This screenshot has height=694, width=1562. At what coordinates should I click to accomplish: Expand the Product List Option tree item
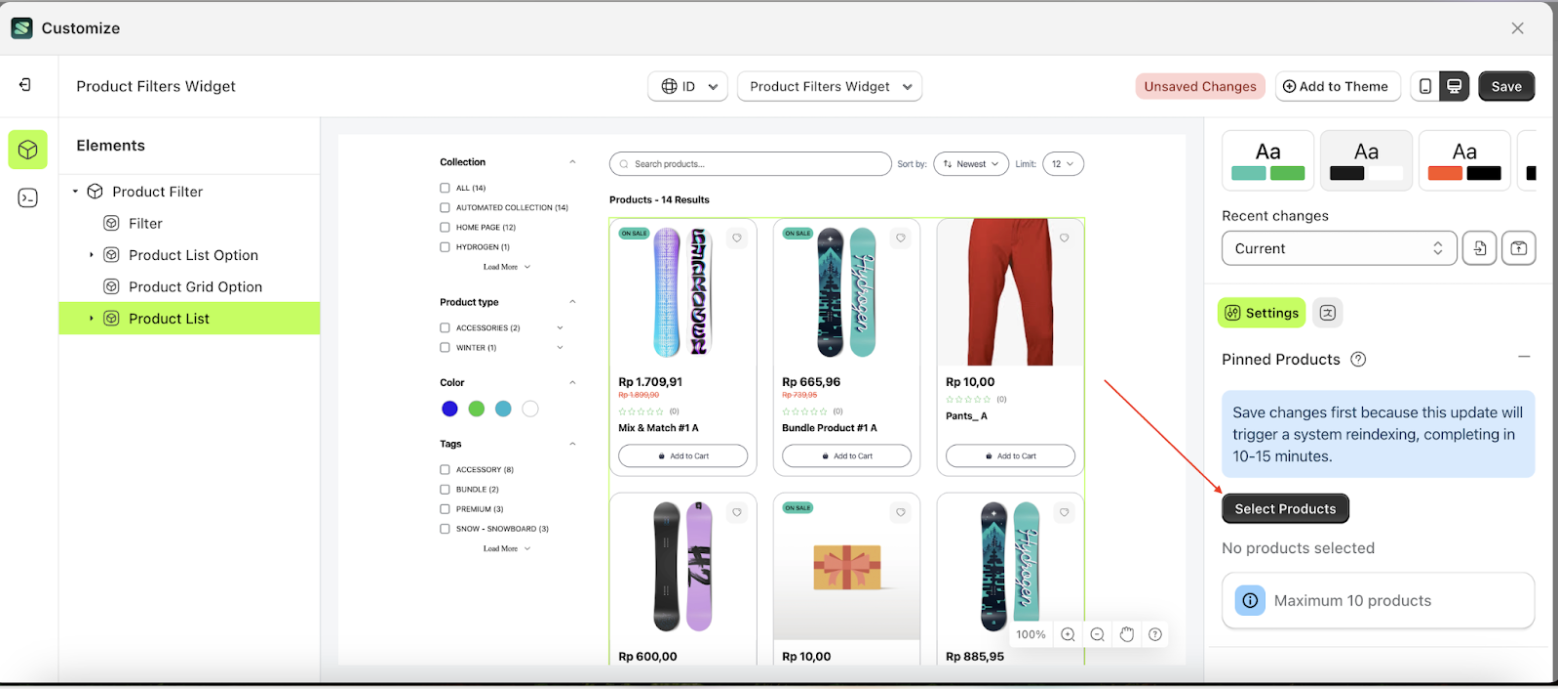pyautogui.click(x=92, y=256)
